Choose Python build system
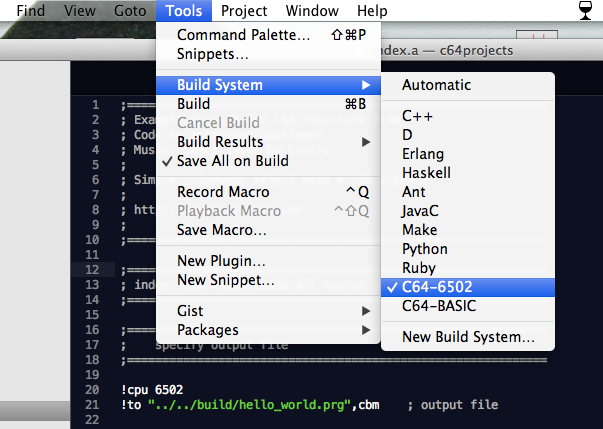The width and height of the screenshot is (603, 429). (x=468, y=249)
